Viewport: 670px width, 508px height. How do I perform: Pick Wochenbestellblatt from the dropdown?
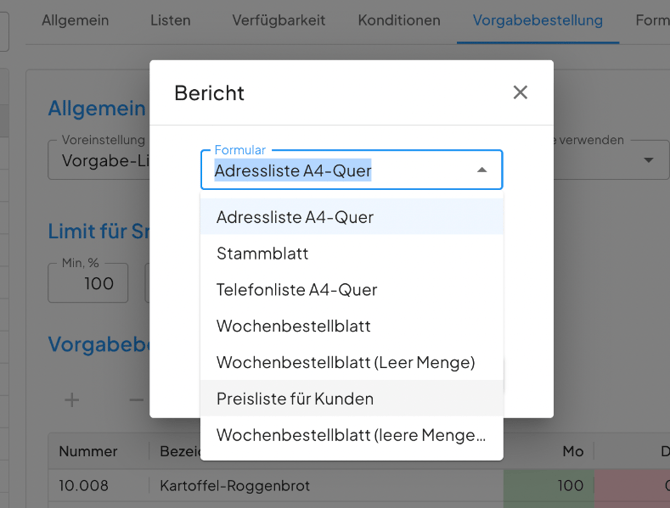click(293, 326)
